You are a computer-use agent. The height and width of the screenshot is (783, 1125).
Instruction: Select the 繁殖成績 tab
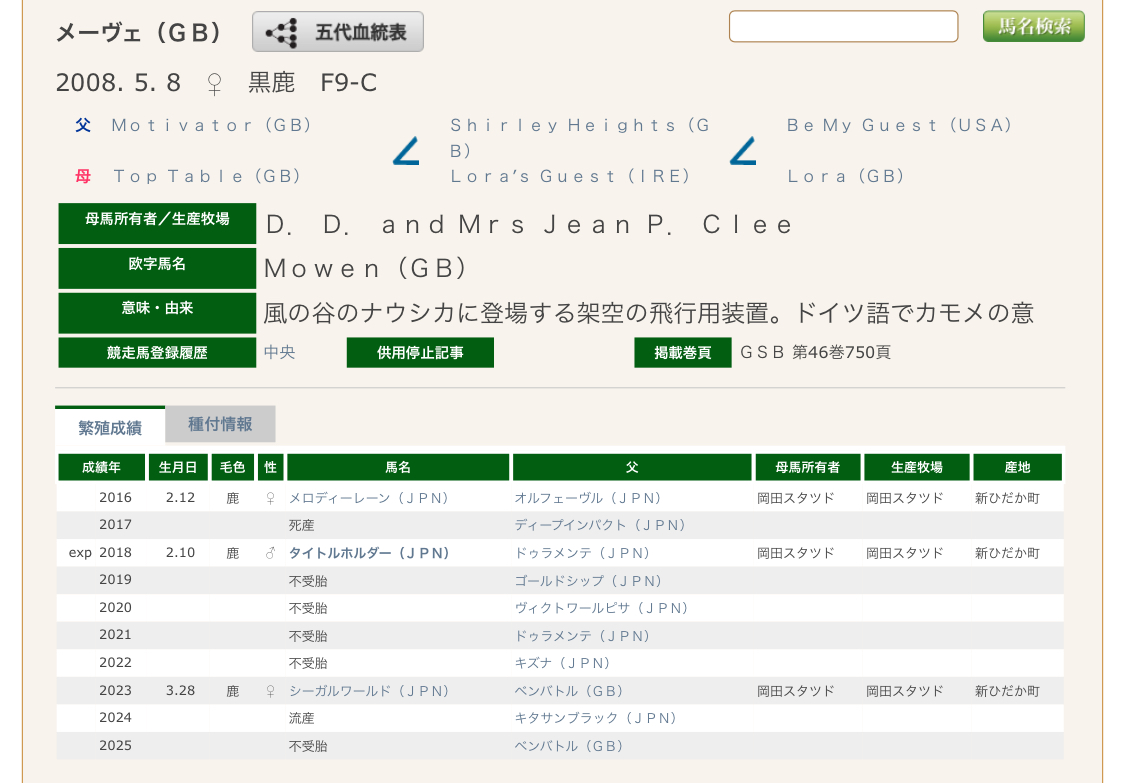click(110, 428)
